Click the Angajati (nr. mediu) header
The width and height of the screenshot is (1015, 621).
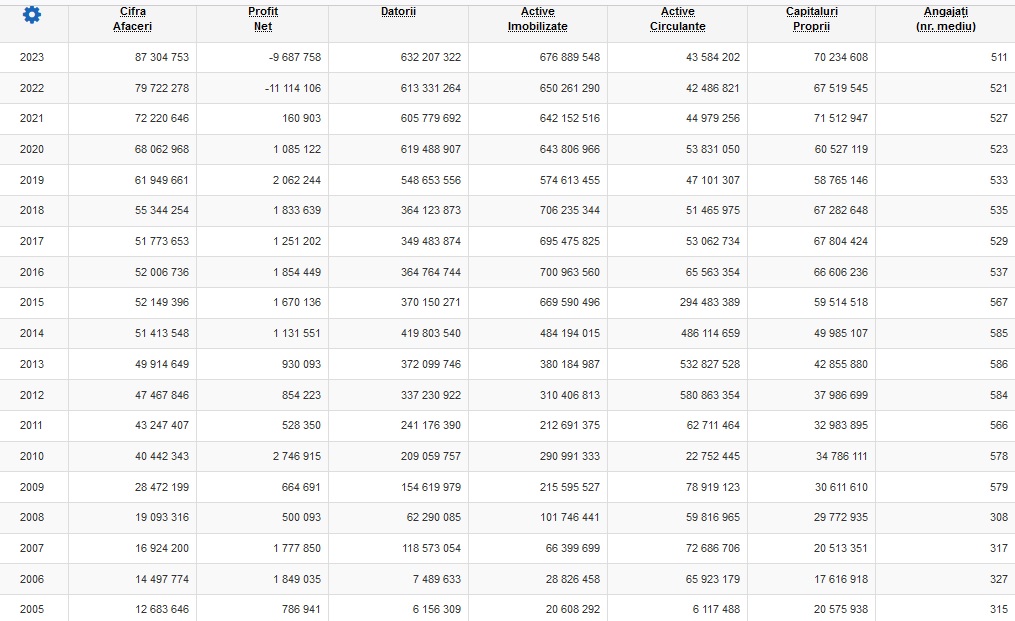point(946,19)
